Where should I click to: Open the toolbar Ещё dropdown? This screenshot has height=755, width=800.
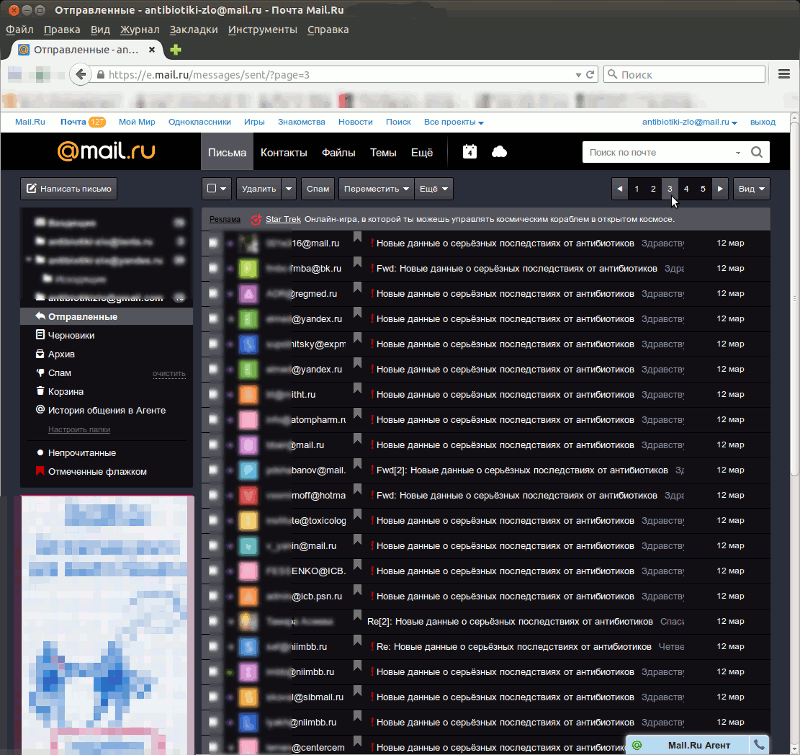[434, 189]
